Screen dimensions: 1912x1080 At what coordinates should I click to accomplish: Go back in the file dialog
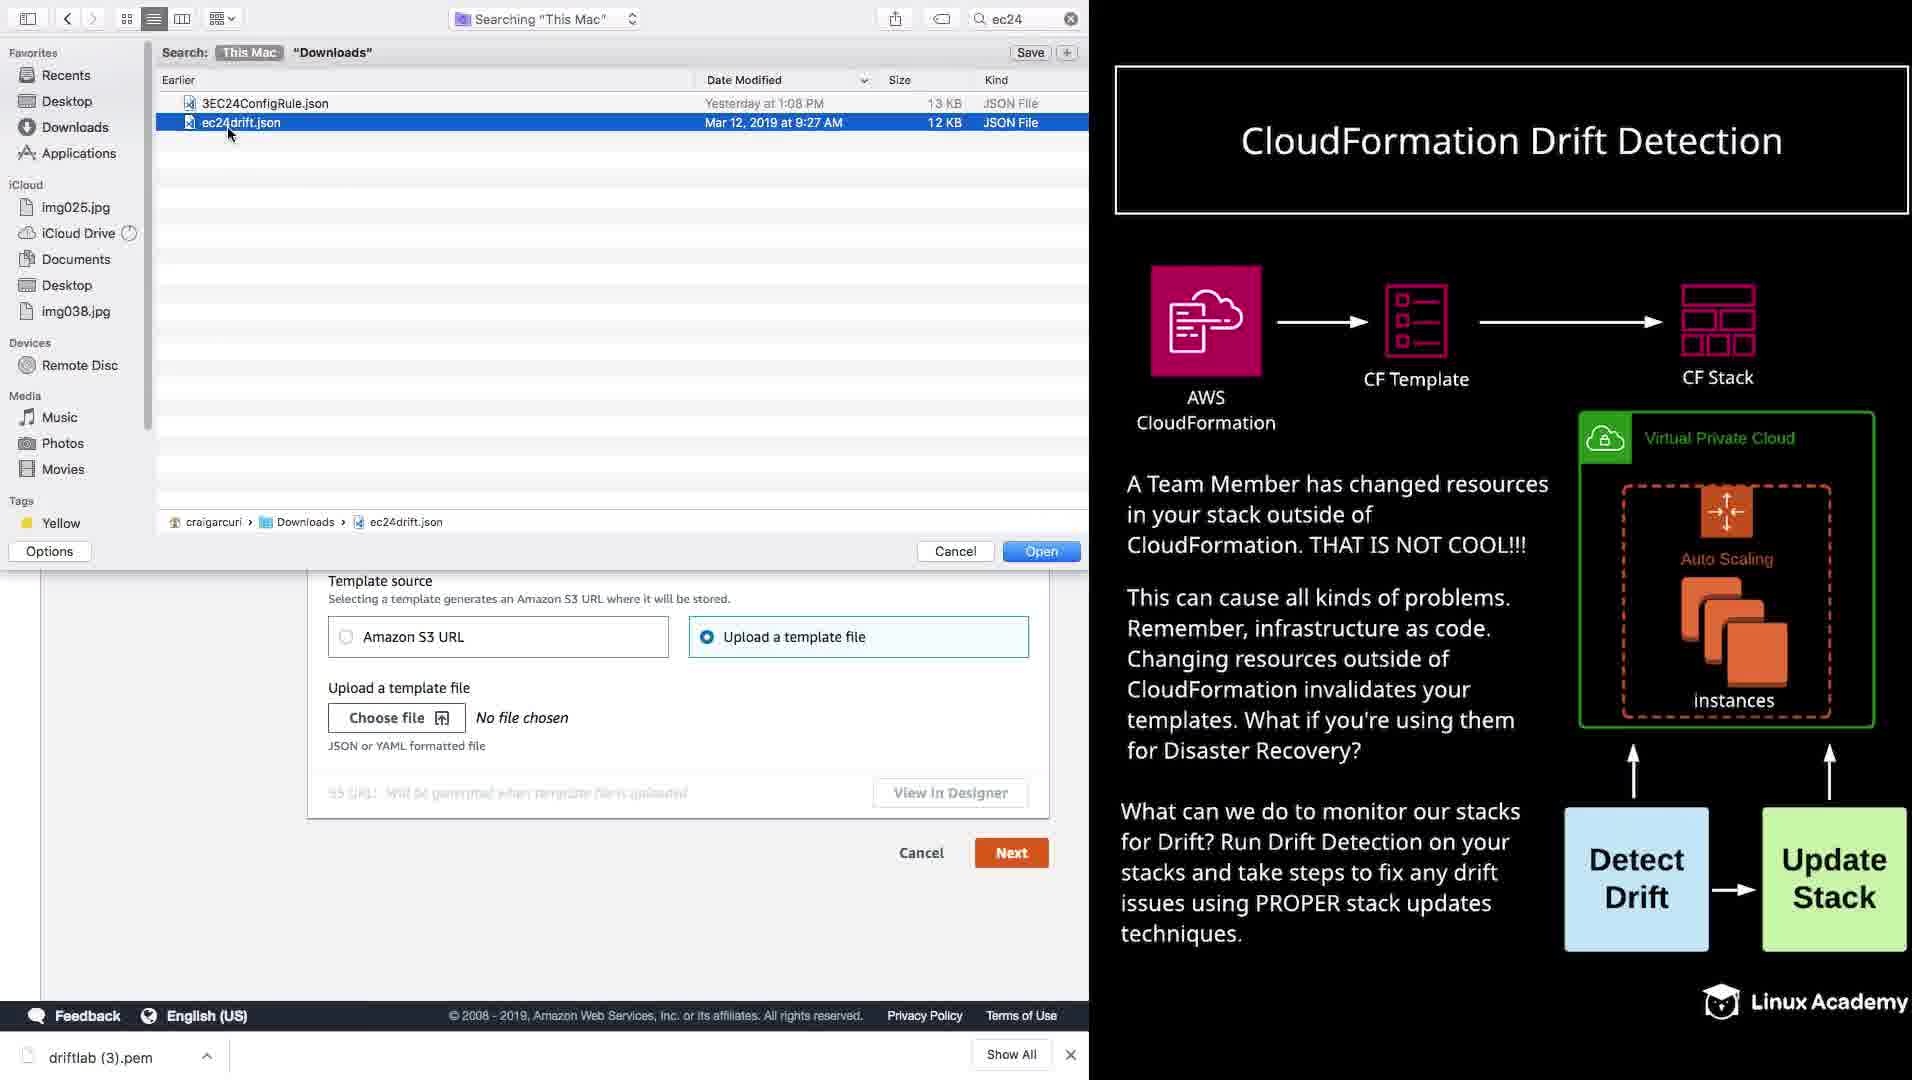67,19
